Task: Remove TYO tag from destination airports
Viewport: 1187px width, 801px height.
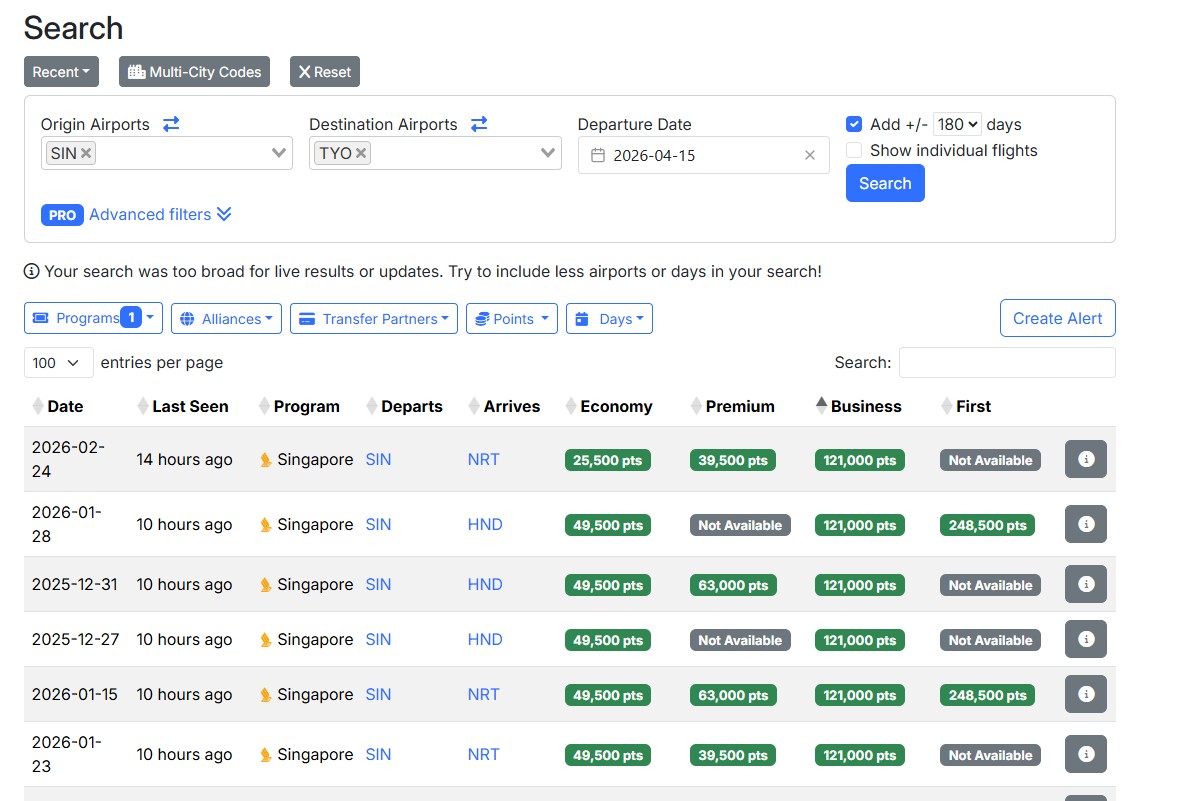Action: (x=361, y=153)
